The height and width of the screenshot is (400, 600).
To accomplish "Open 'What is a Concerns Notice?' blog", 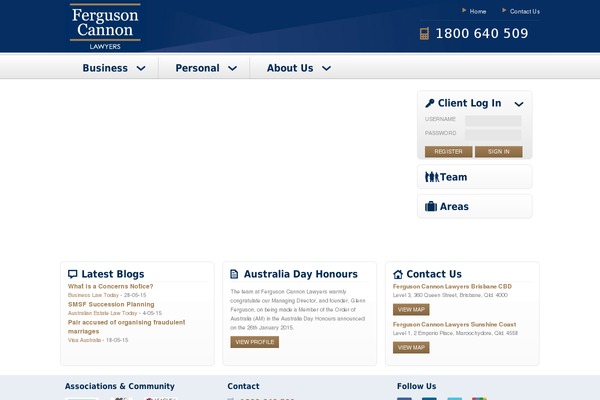I will click(111, 286).
